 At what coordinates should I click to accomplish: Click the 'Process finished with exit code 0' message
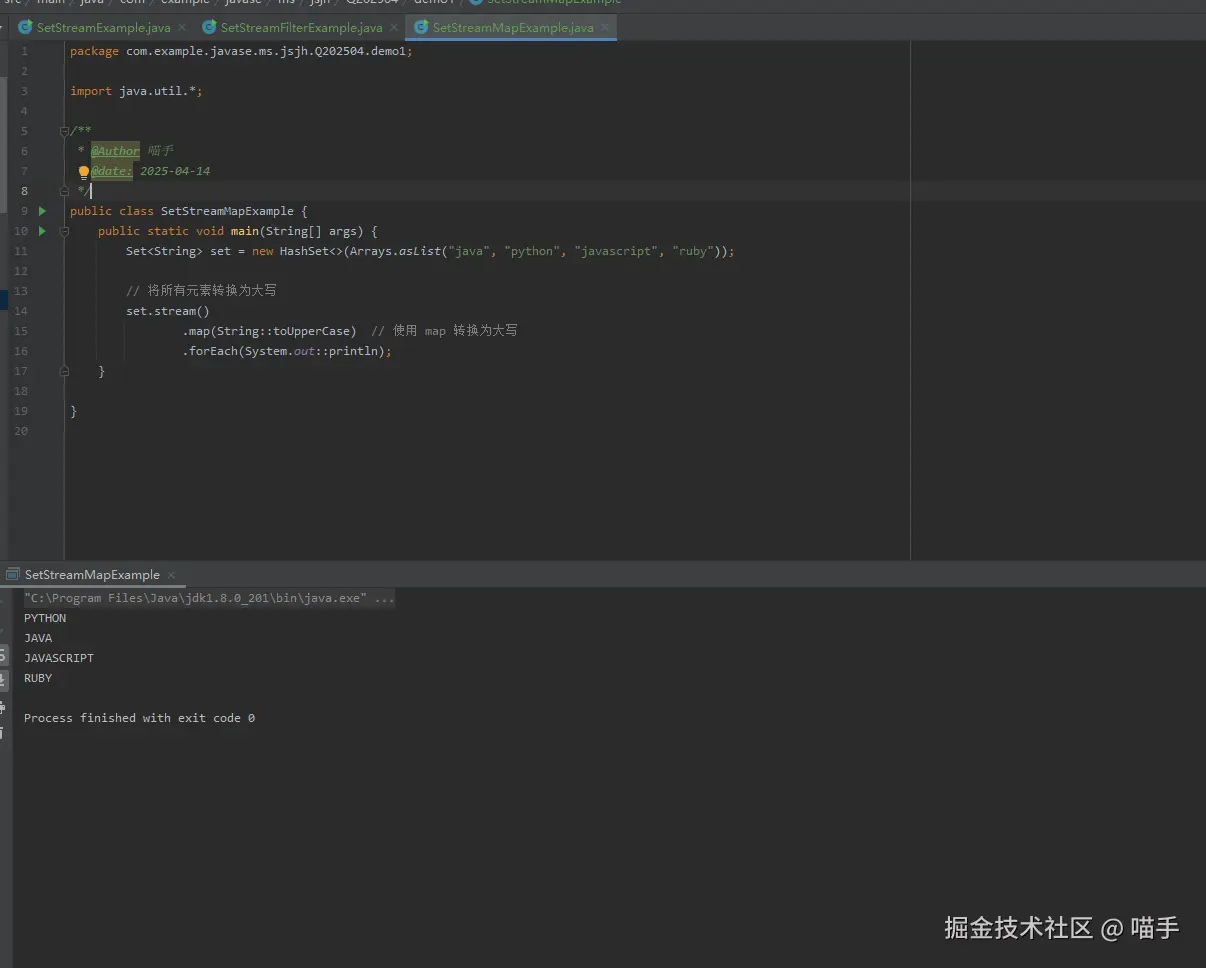139,718
